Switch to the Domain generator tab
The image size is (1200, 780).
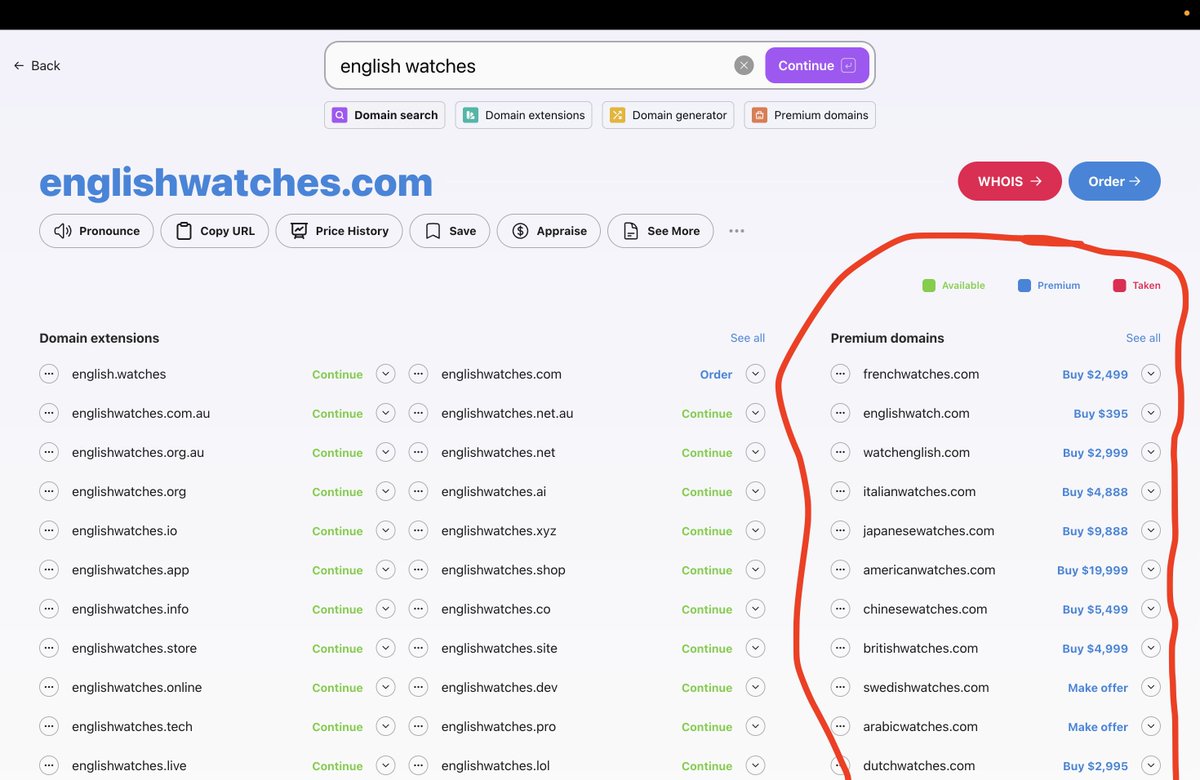pos(668,115)
